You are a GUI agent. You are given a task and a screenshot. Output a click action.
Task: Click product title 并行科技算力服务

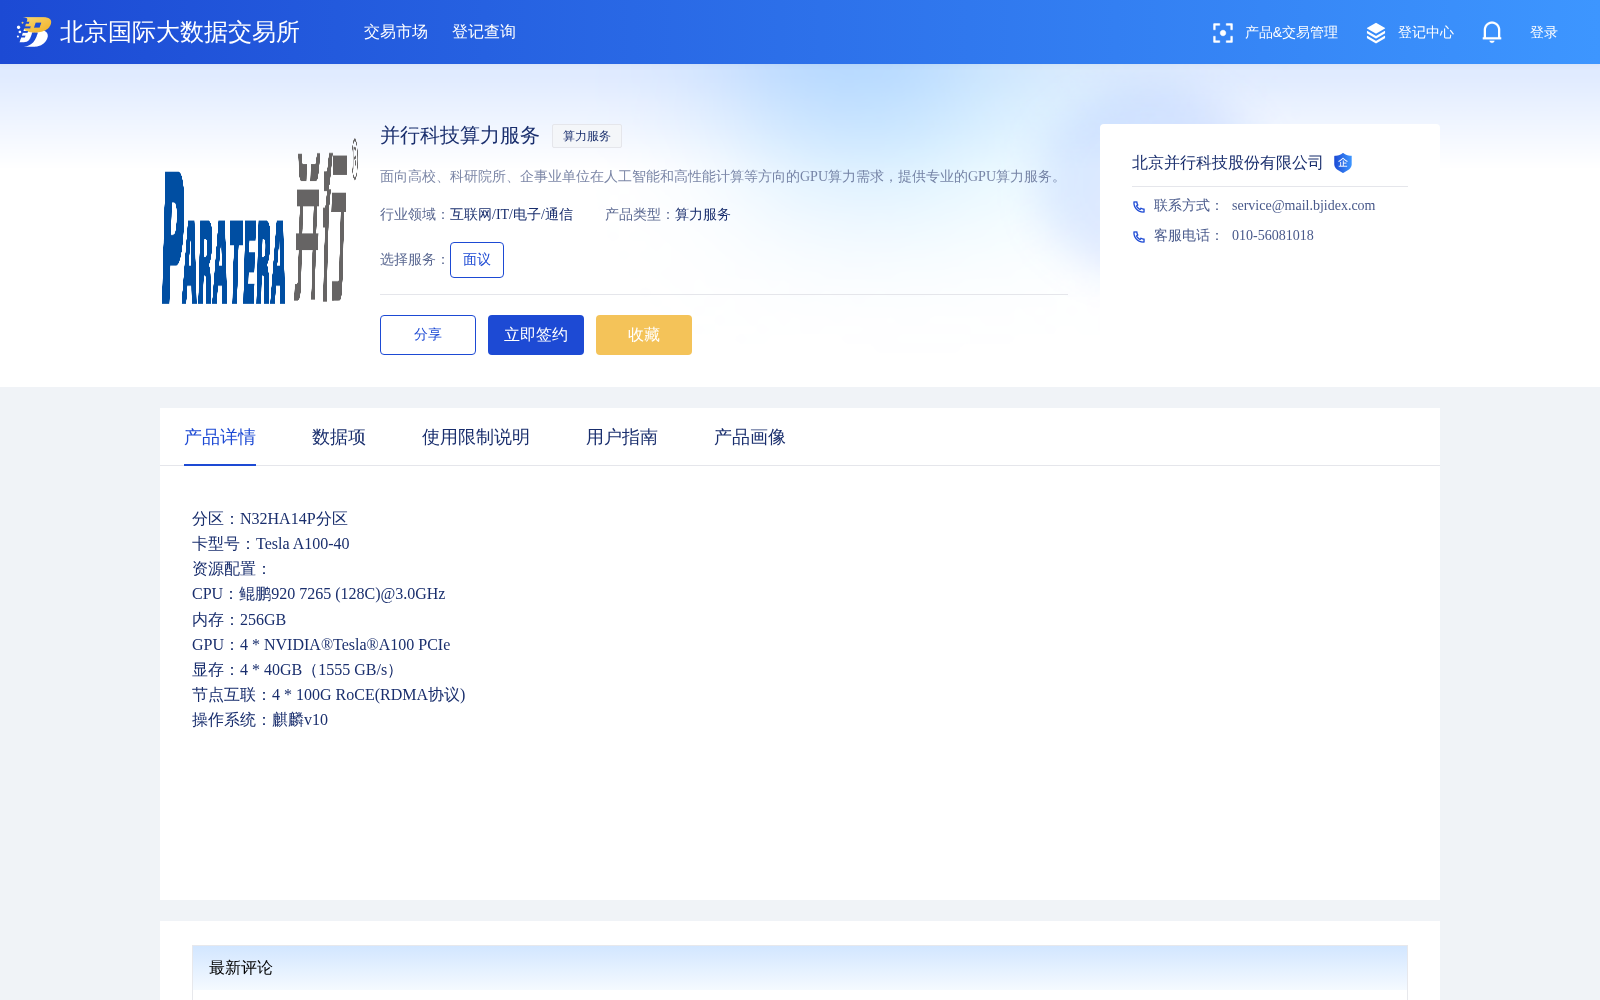click(x=460, y=135)
